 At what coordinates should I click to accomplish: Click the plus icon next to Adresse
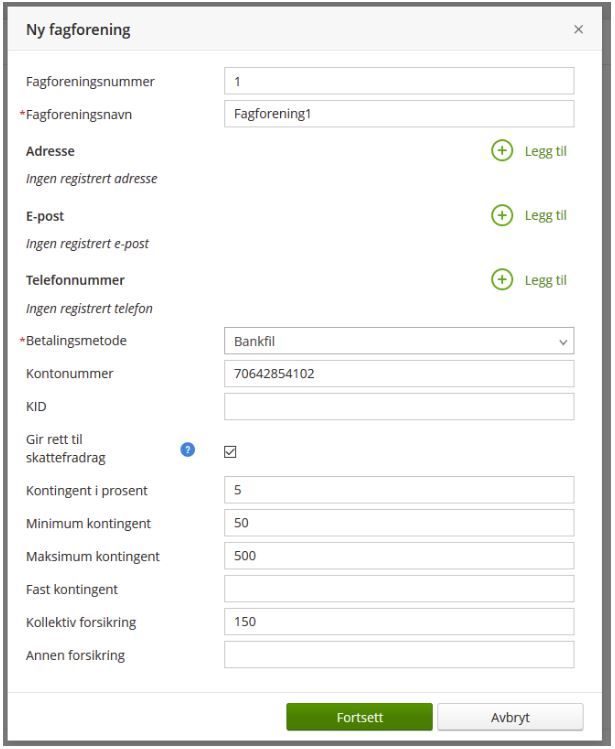pos(502,150)
